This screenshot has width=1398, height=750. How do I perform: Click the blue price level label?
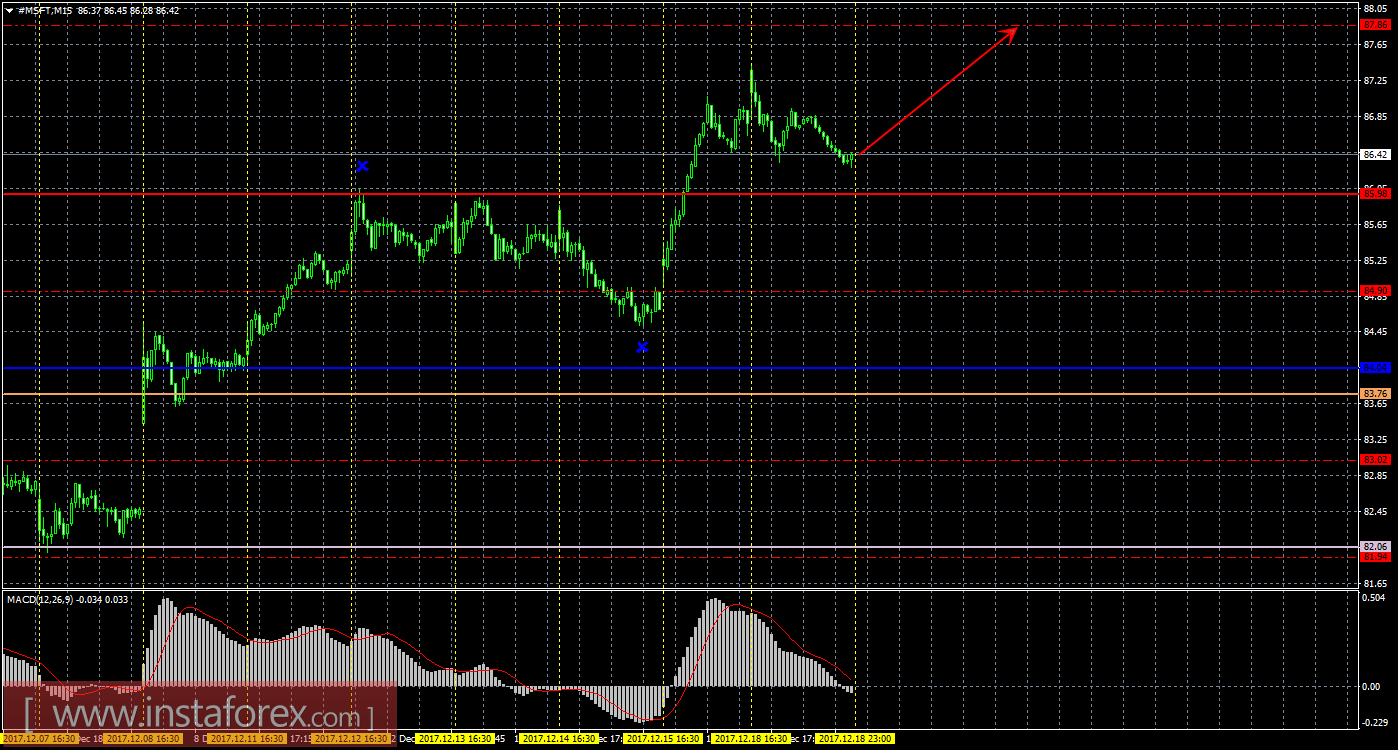coord(1374,368)
